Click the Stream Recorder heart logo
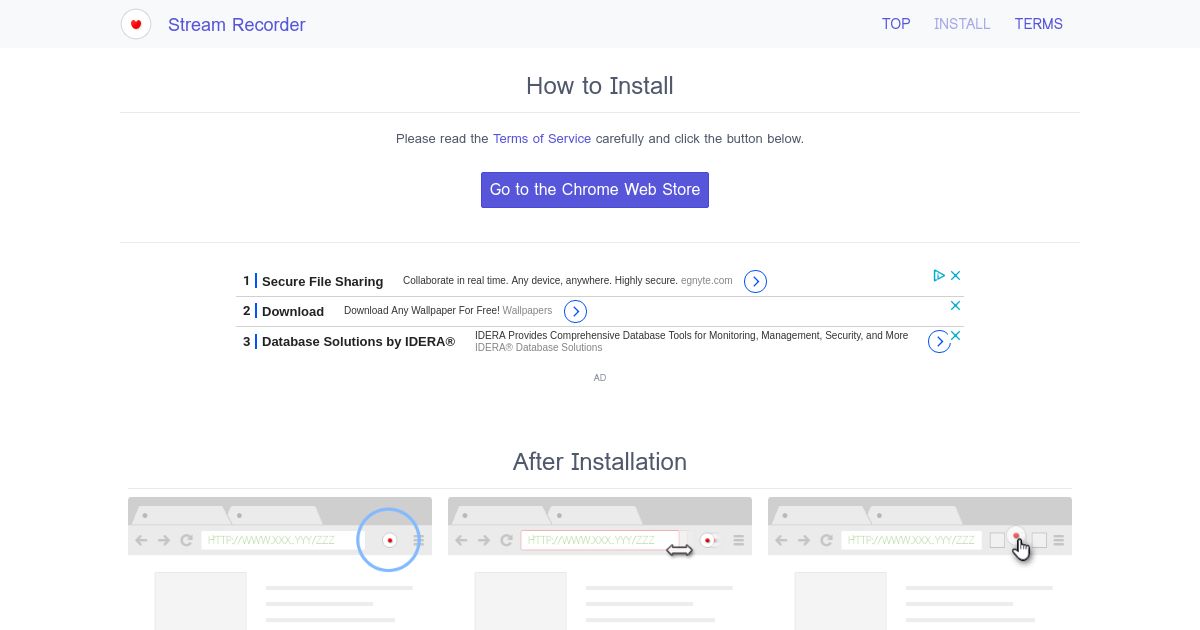Viewport: 1200px width, 630px height. point(136,24)
